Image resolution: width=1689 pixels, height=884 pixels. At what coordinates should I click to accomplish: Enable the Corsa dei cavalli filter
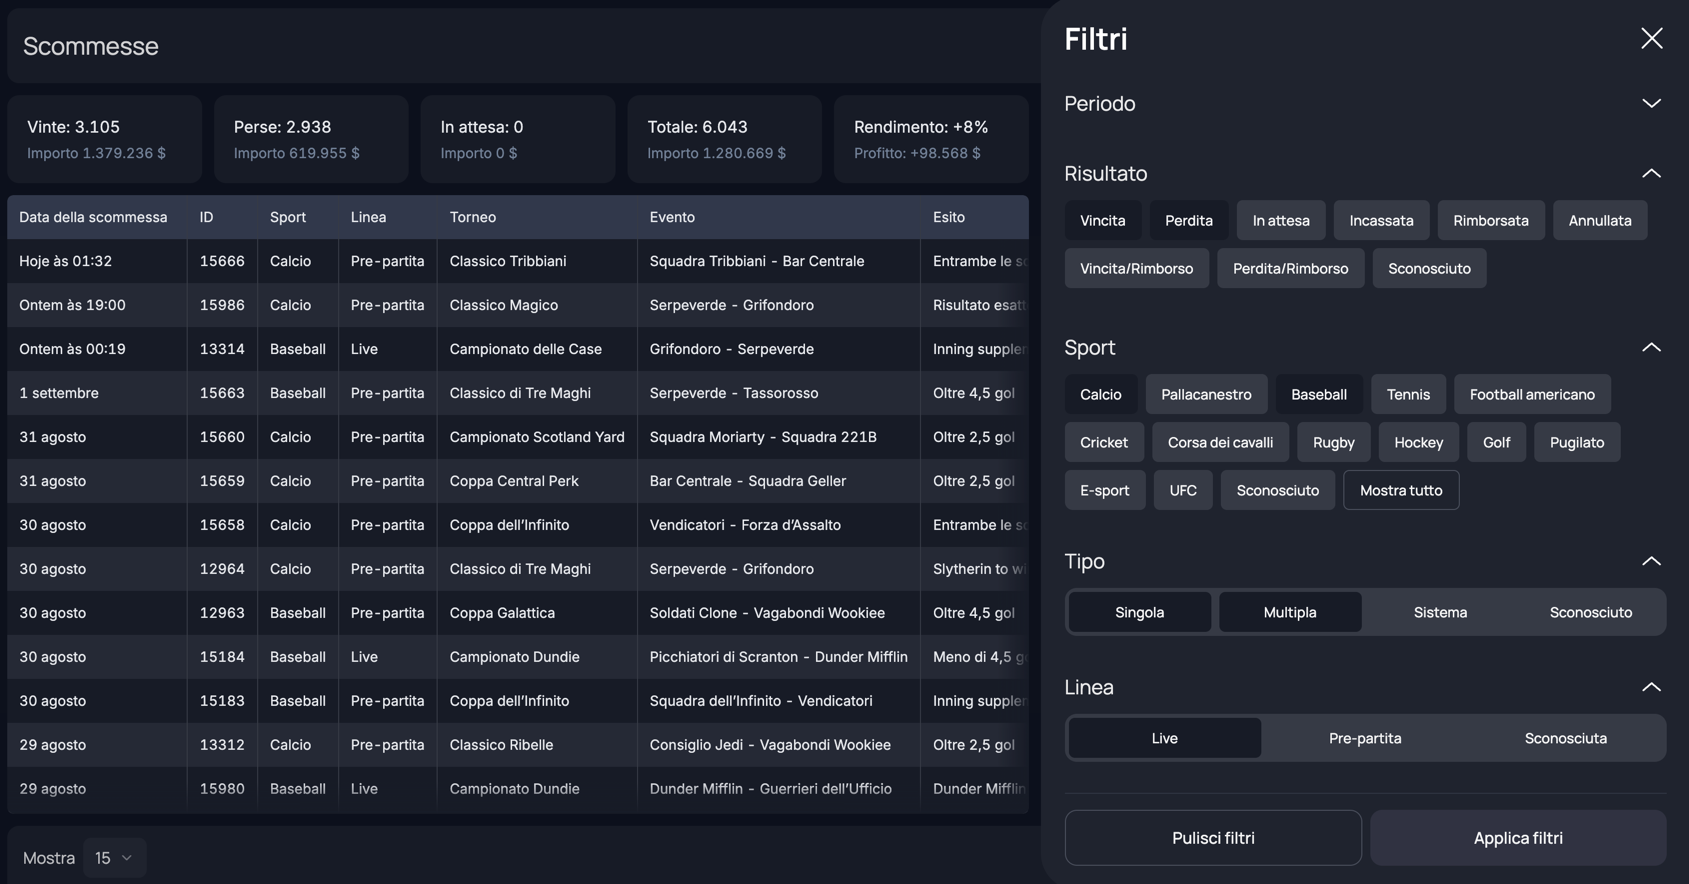1220,443
